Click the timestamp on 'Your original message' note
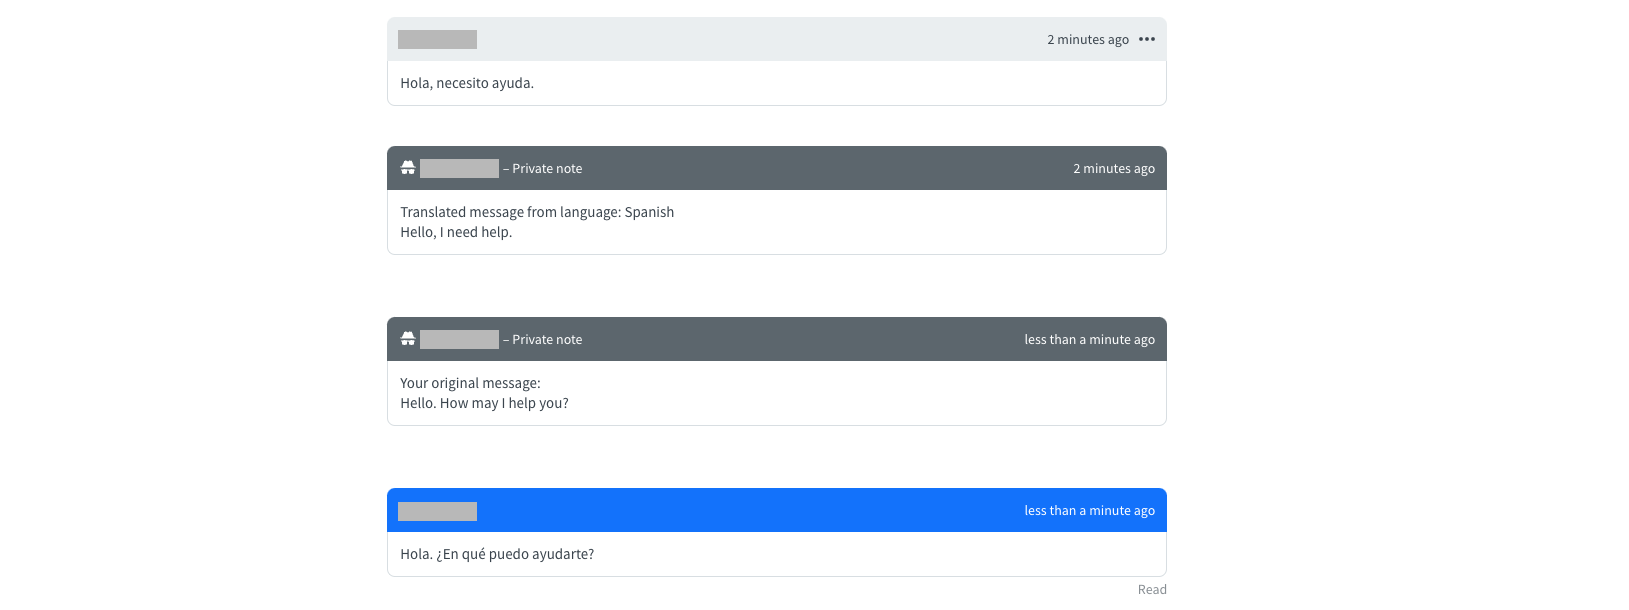The height and width of the screenshot is (610, 1629). (1088, 340)
